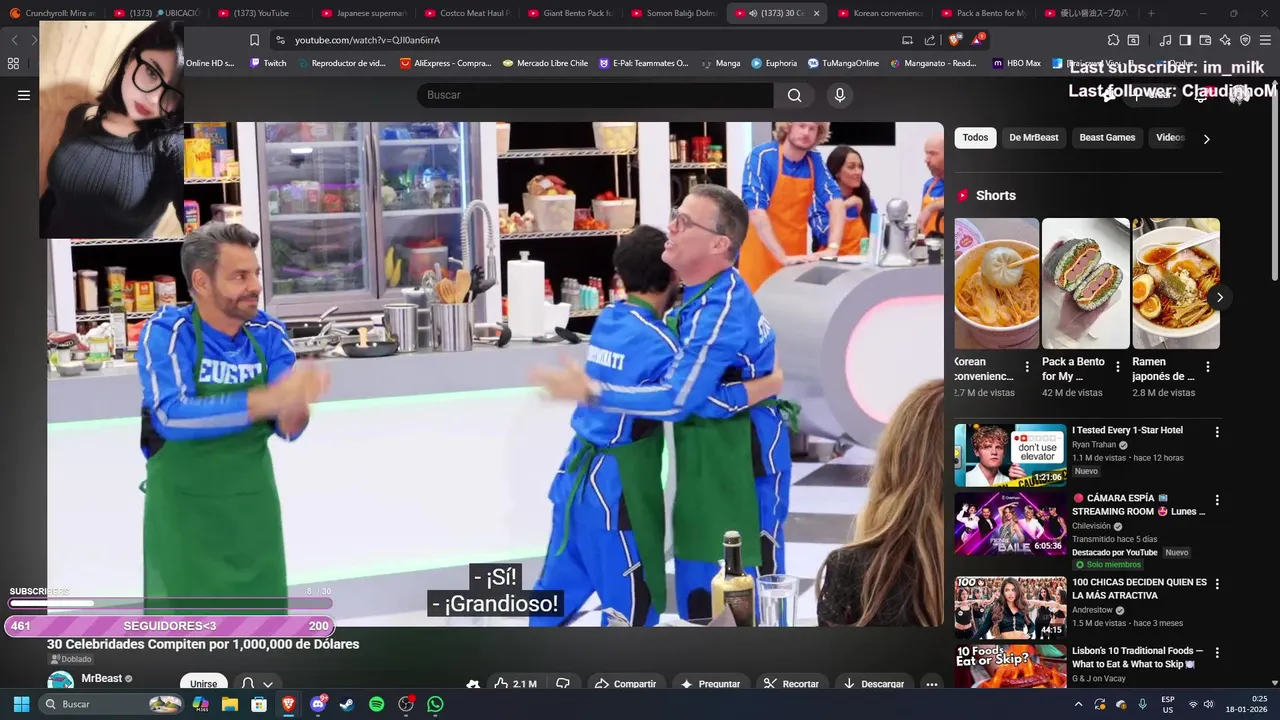Viewport: 1280px width, 720px height.
Task: Open File Explorer from the taskbar
Action: 229,704
